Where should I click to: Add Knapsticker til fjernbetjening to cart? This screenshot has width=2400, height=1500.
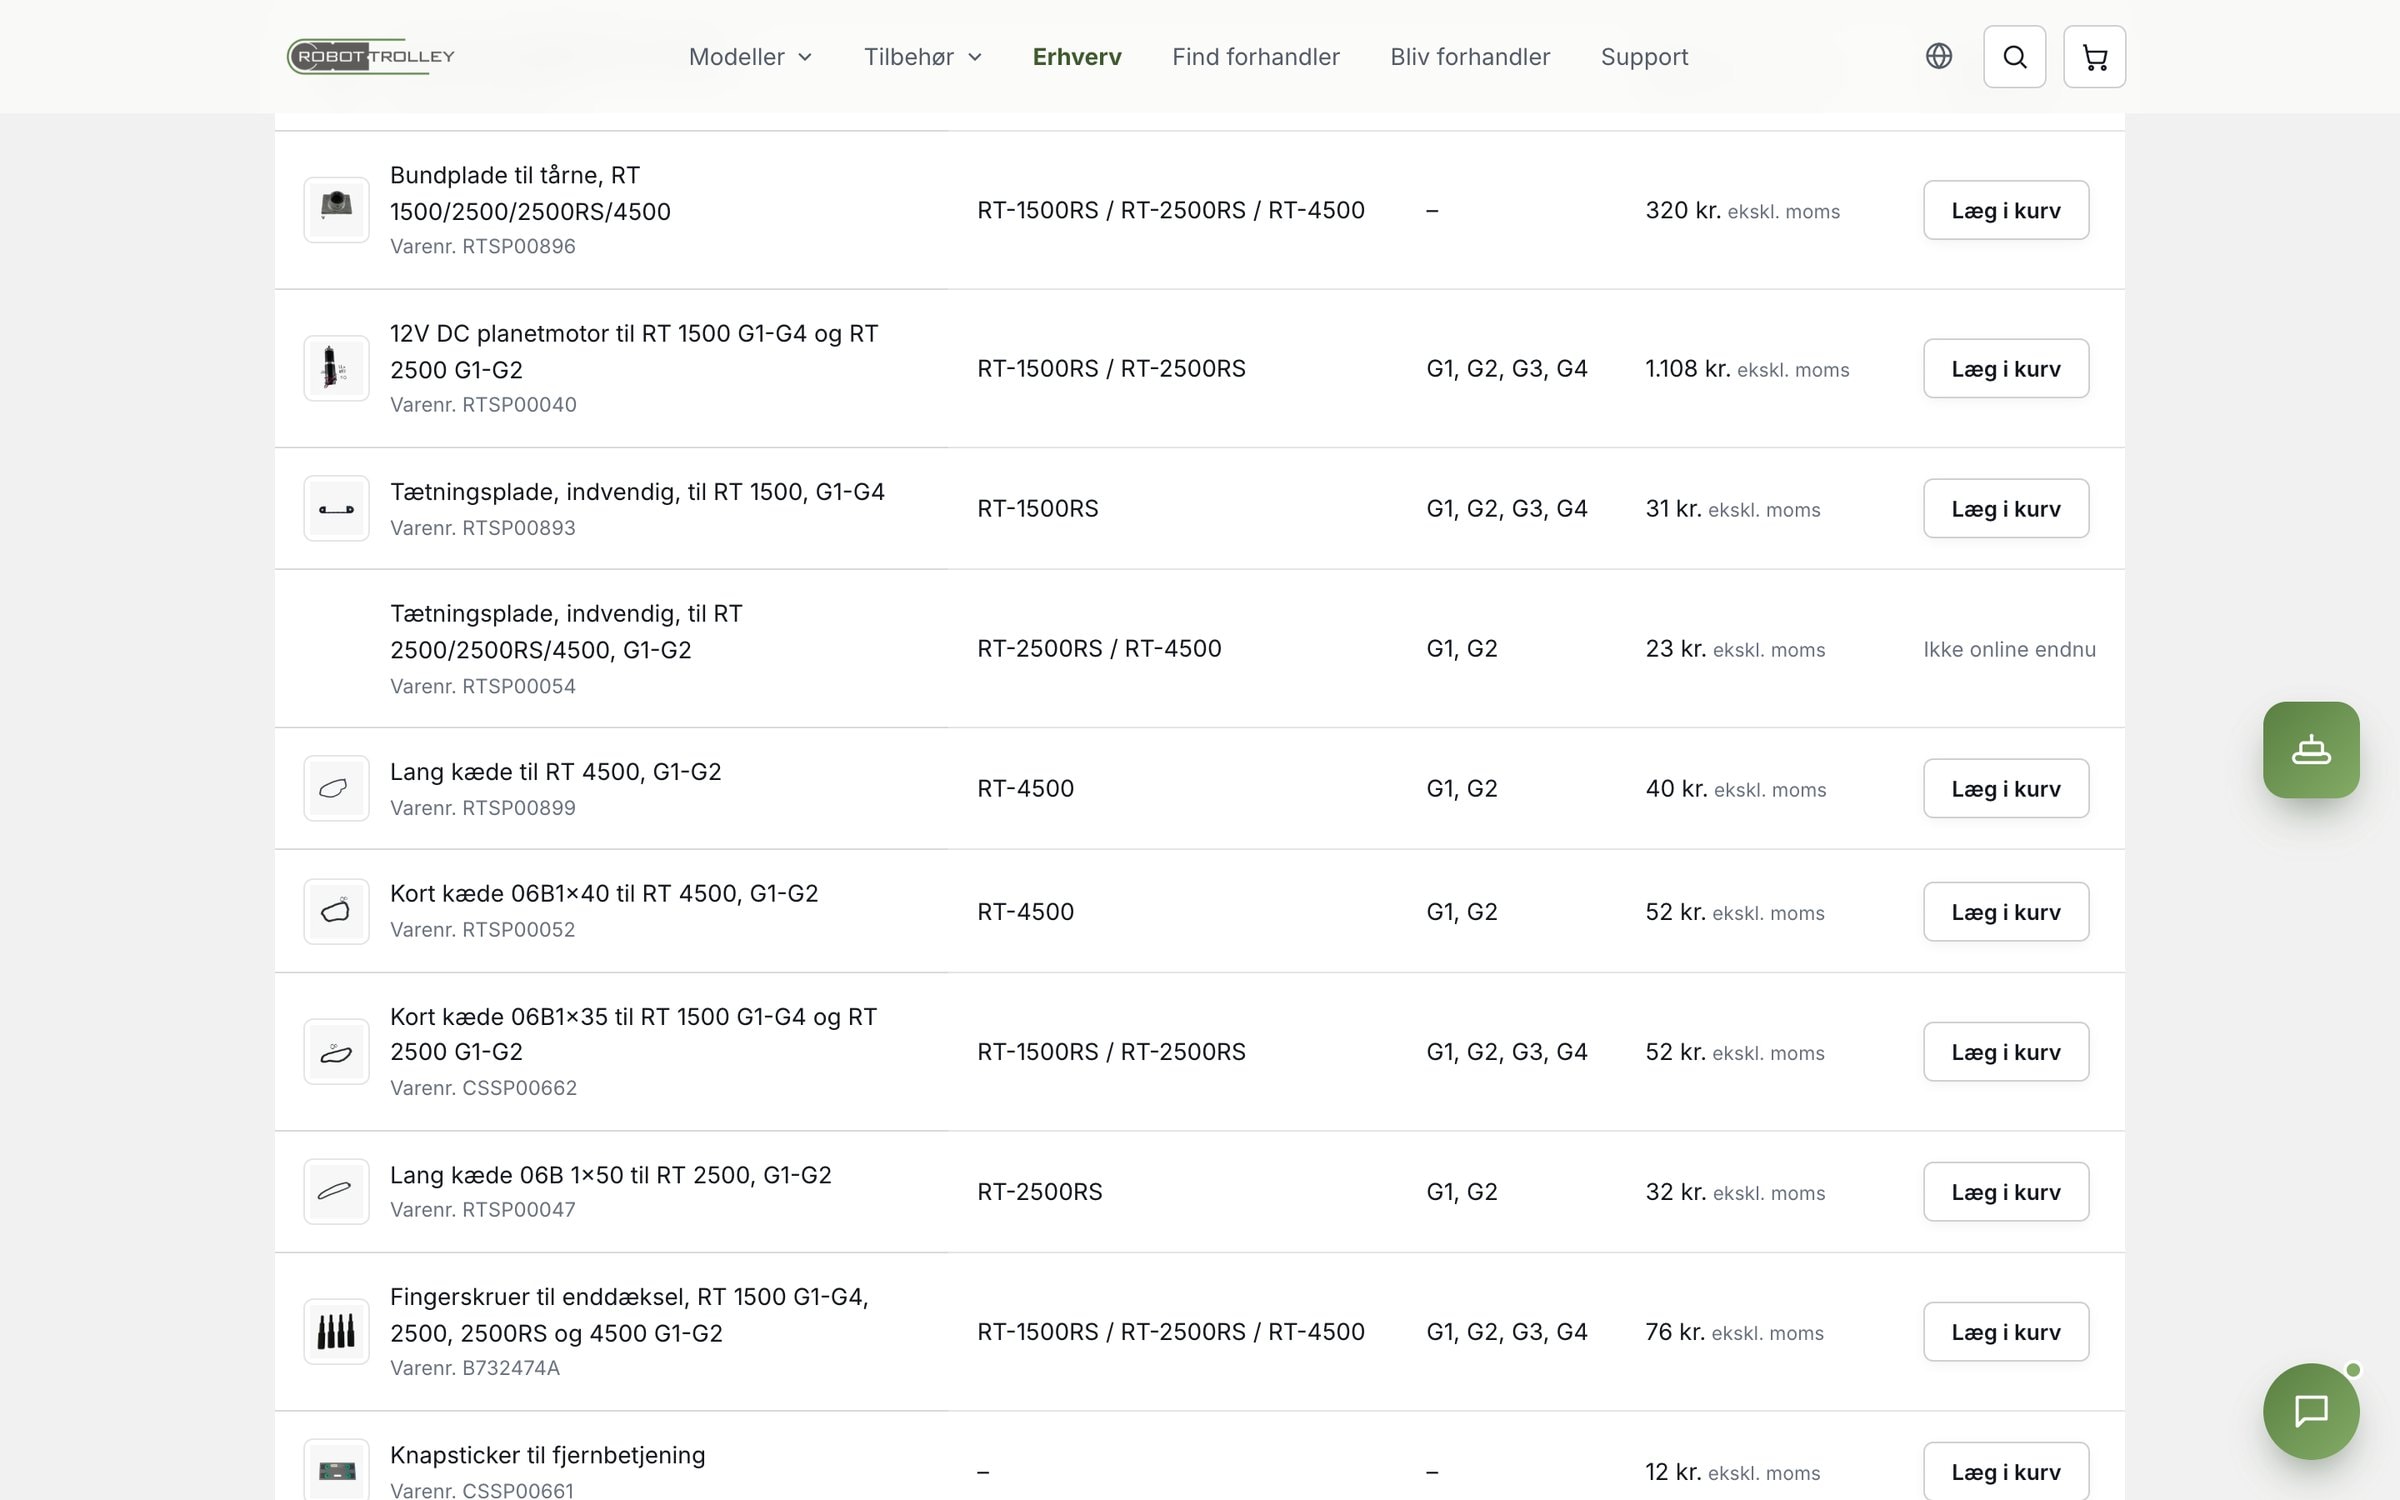pyautogui.click(x=2005, y=1471)
